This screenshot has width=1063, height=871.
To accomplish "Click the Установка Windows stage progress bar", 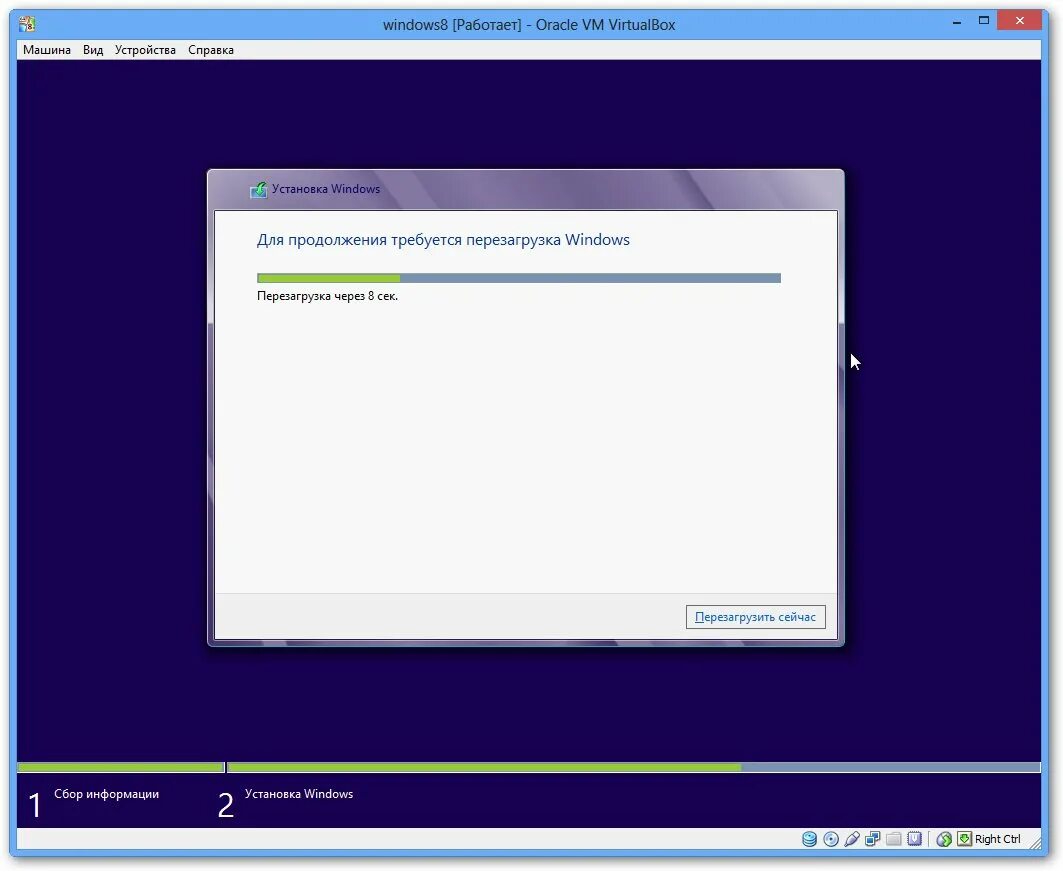I will [x=634, y=767].
